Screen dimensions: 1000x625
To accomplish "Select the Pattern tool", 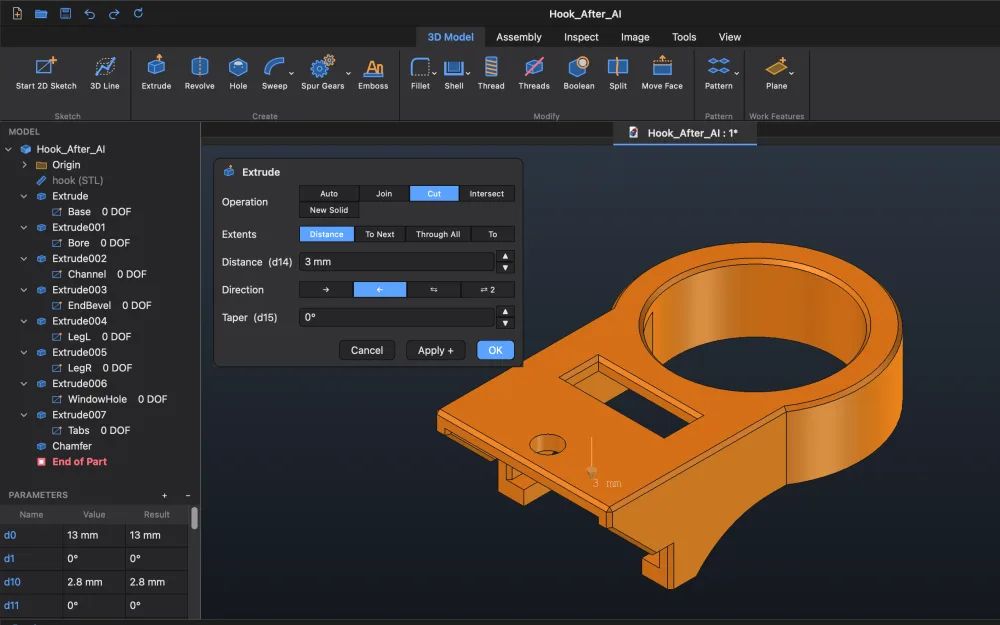I will (x=719, y=73).
